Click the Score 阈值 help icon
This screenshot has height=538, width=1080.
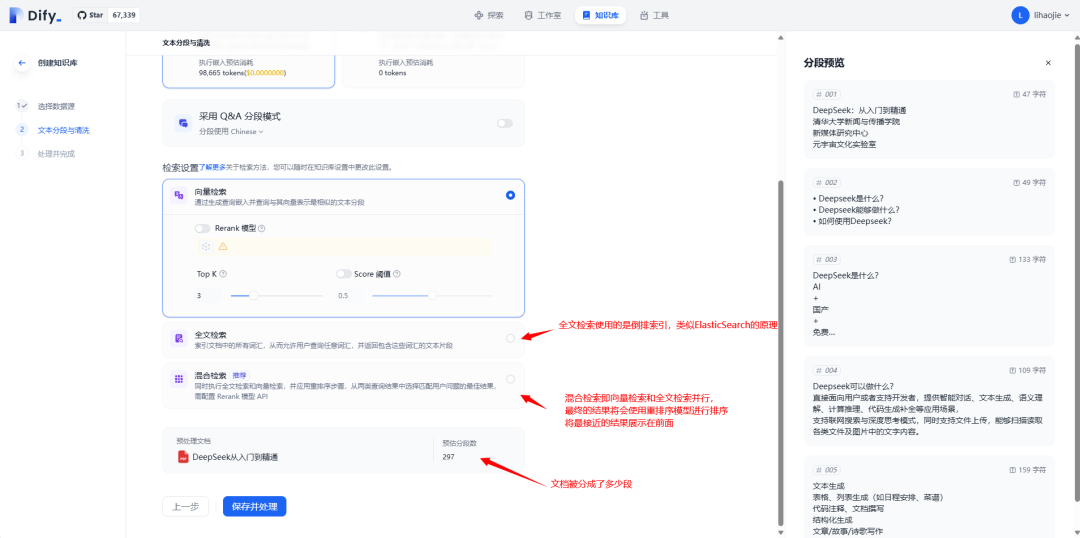click(397, 273)
